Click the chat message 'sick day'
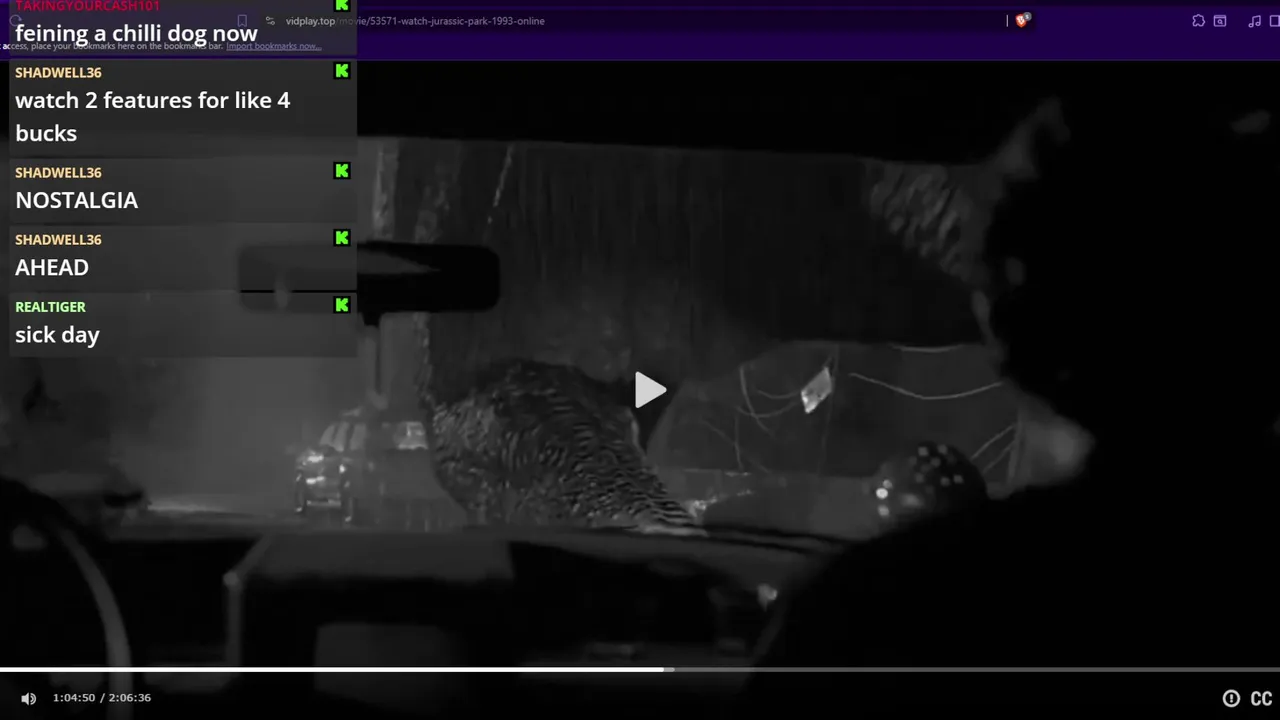This screenshot has width=1280, height=720. (57, 335)
